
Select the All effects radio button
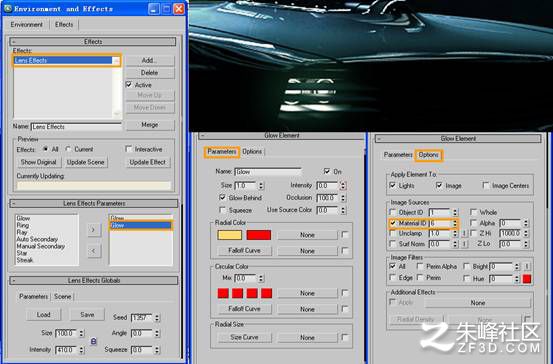(45, 149)
